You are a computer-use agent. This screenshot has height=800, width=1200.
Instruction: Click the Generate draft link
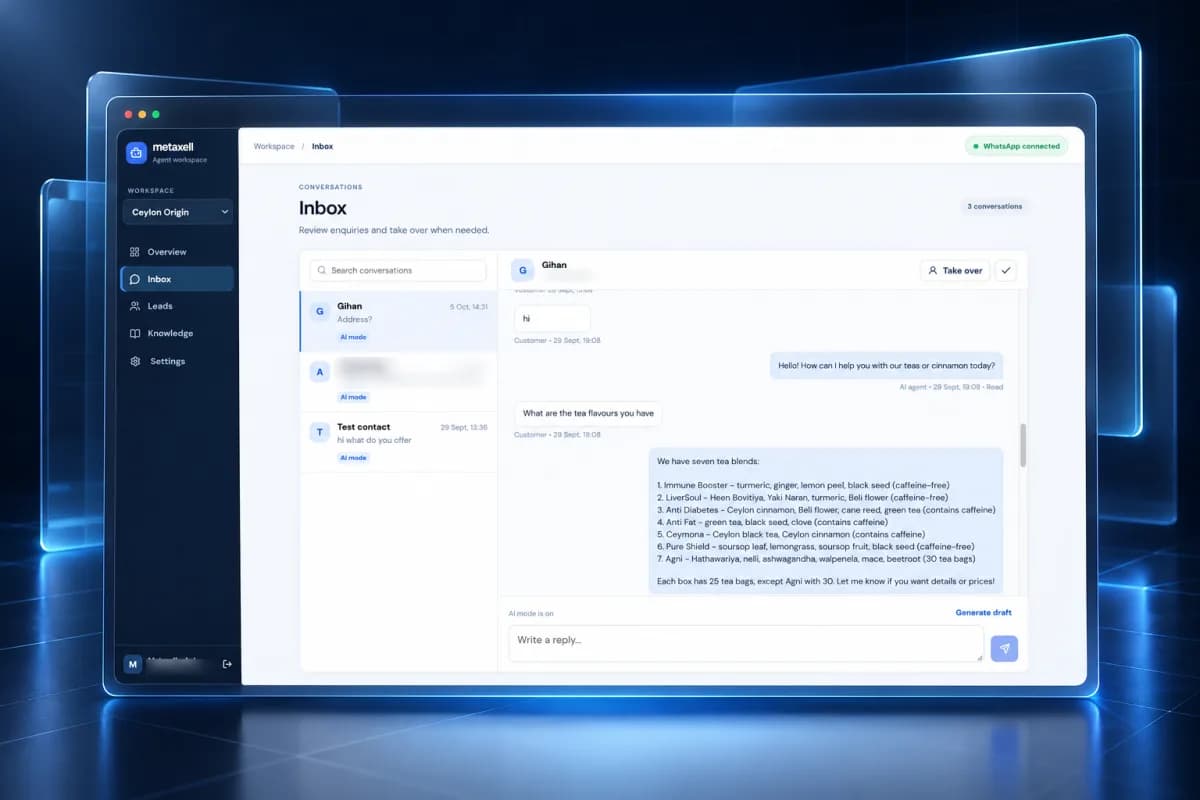983,612
